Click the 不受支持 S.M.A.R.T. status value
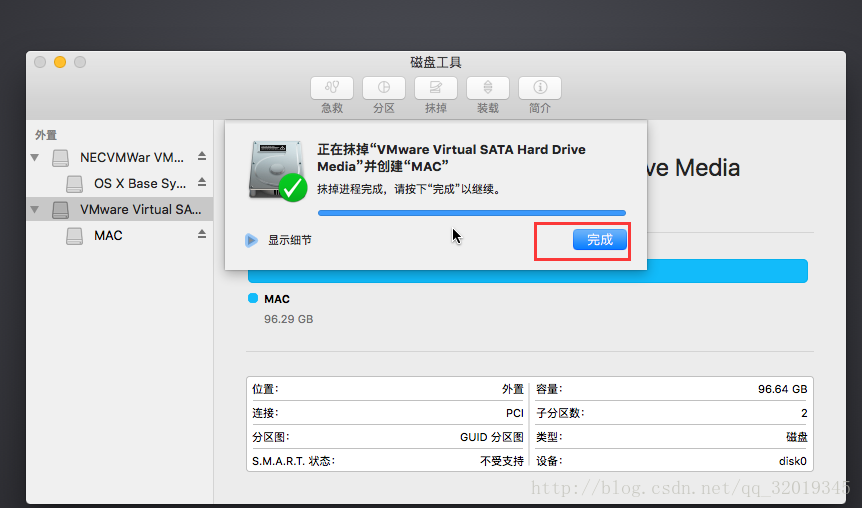 [x=502, y=461]
